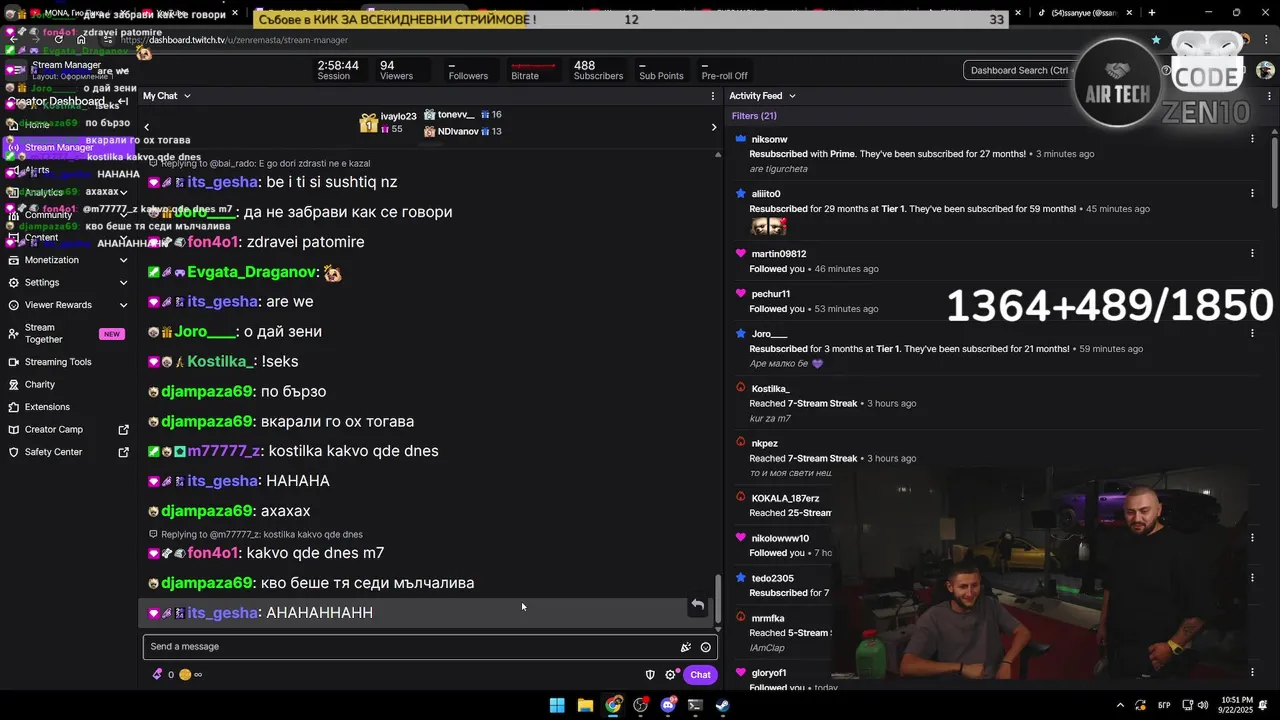Click the profile avatar in dashboard header
Image resolution: width=1280 pixels, height=720 pixels.
(1265, 70)
